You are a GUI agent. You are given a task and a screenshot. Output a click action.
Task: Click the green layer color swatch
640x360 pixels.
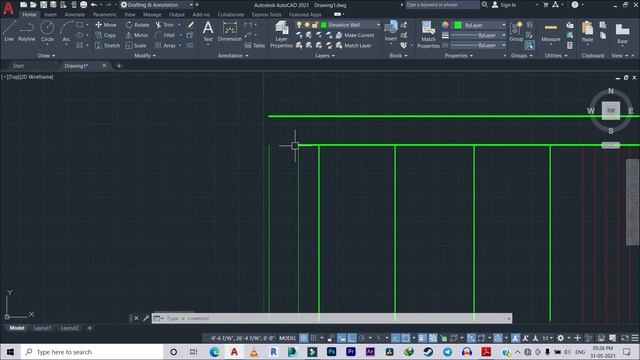click(x=324, y=25)
